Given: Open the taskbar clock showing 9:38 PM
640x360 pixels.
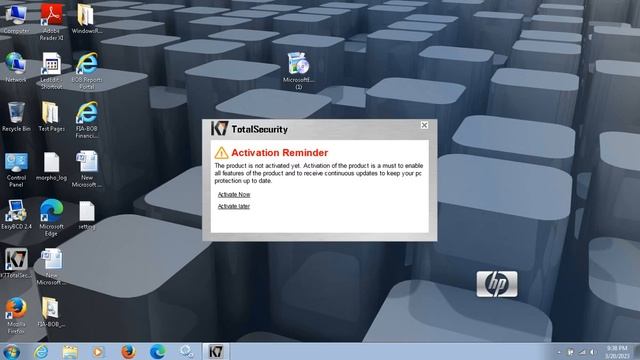Looking at the screenshot, I should (x=617, y=352).
